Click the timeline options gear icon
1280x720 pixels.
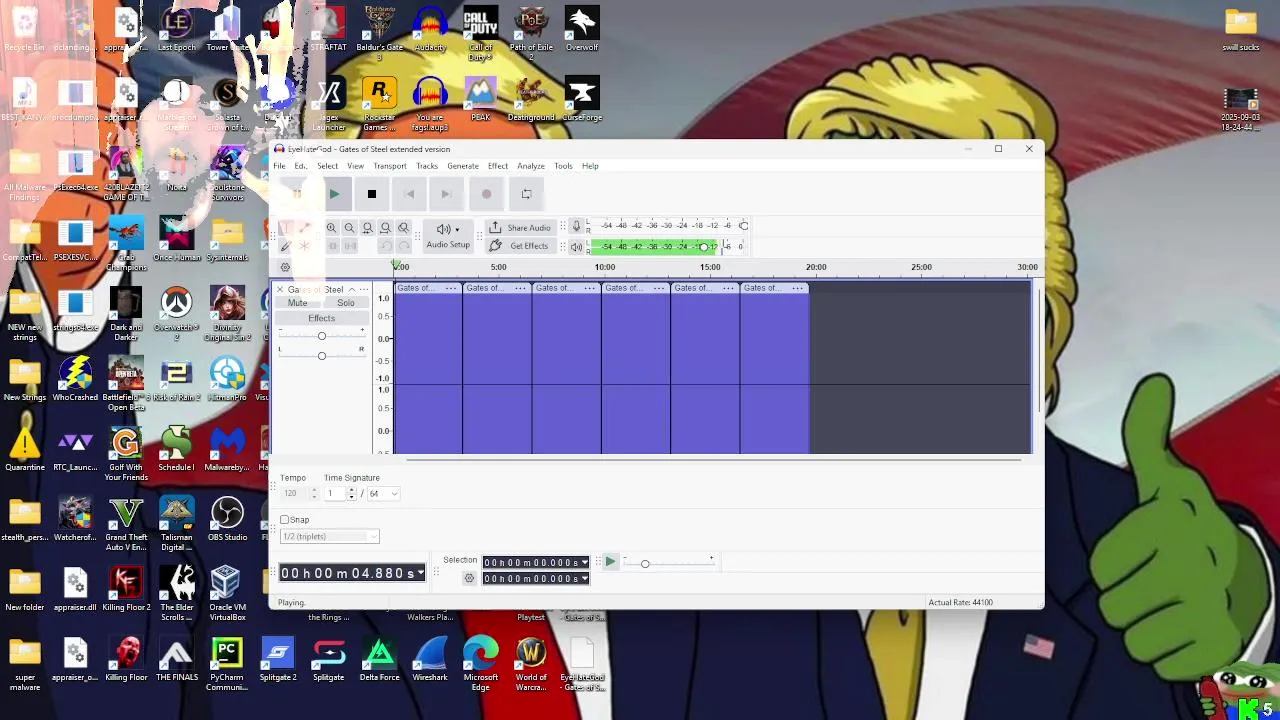click(285, 267)
